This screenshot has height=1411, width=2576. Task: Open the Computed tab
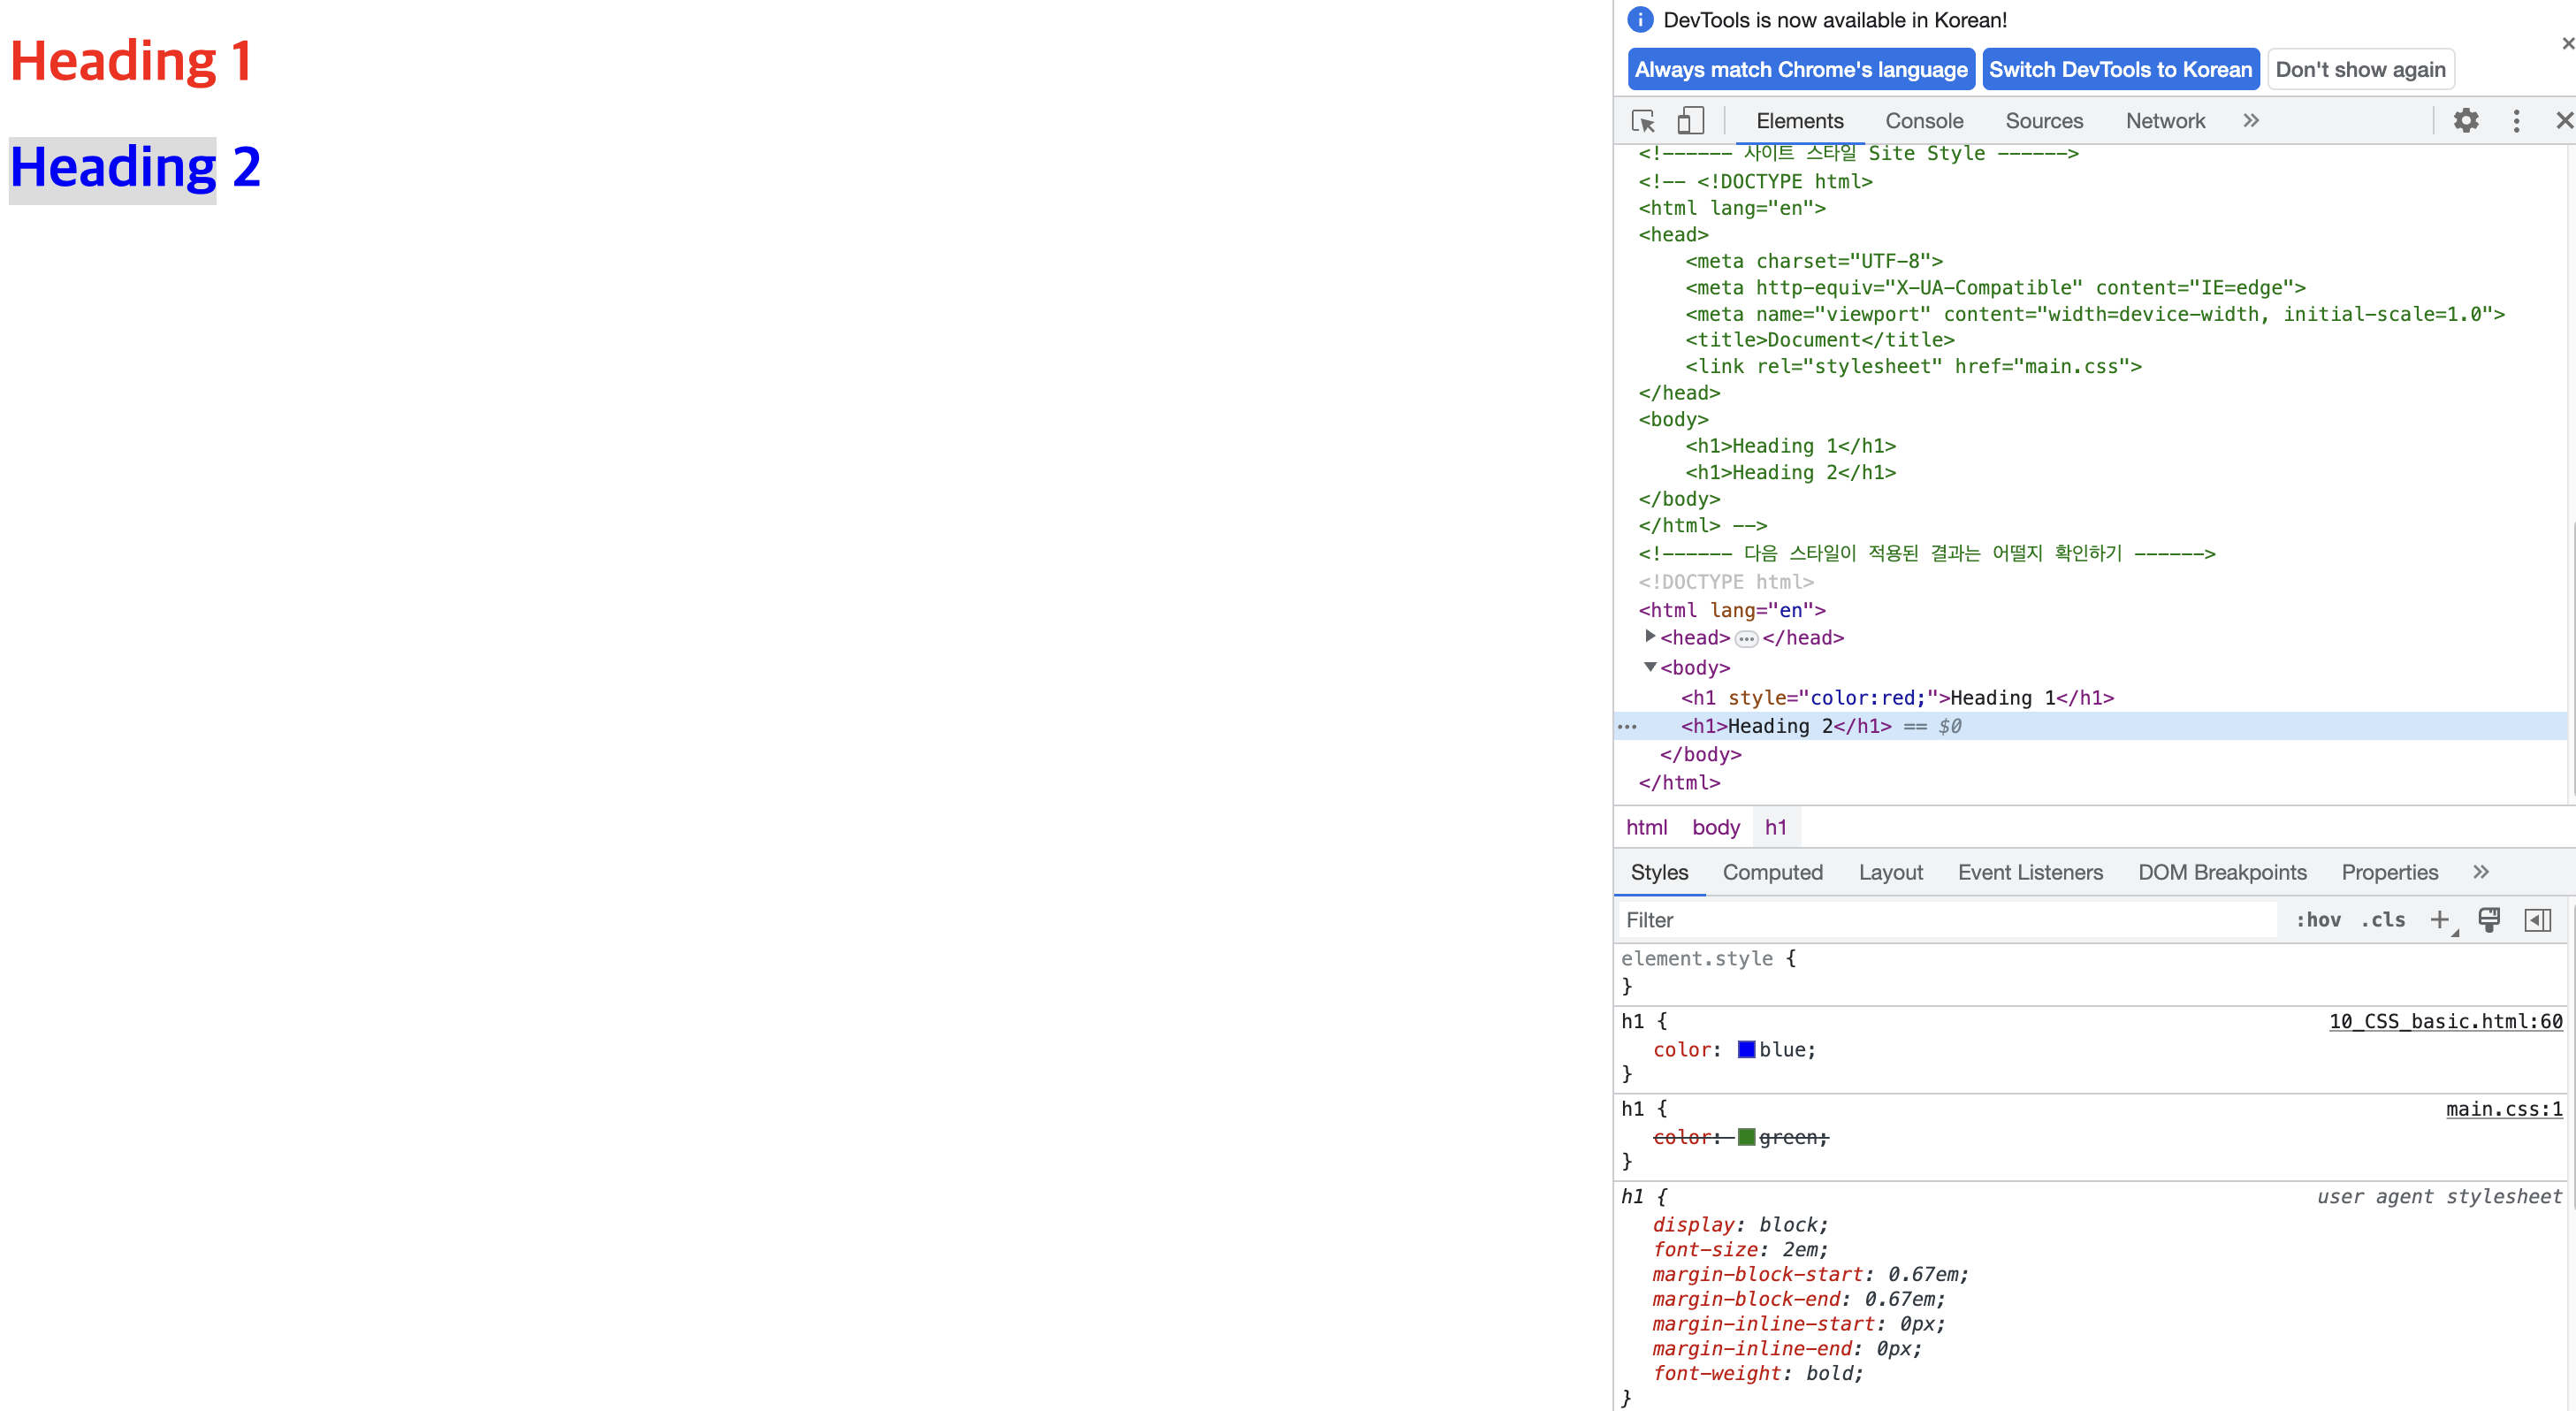click(1772, 872)
